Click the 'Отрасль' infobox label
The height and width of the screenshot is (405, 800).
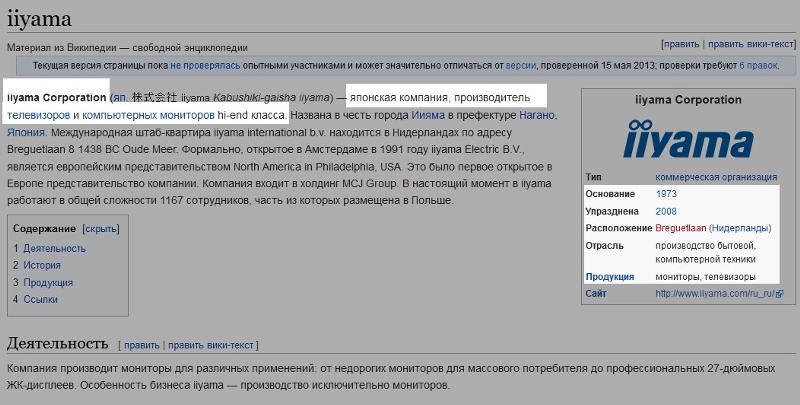605,246
